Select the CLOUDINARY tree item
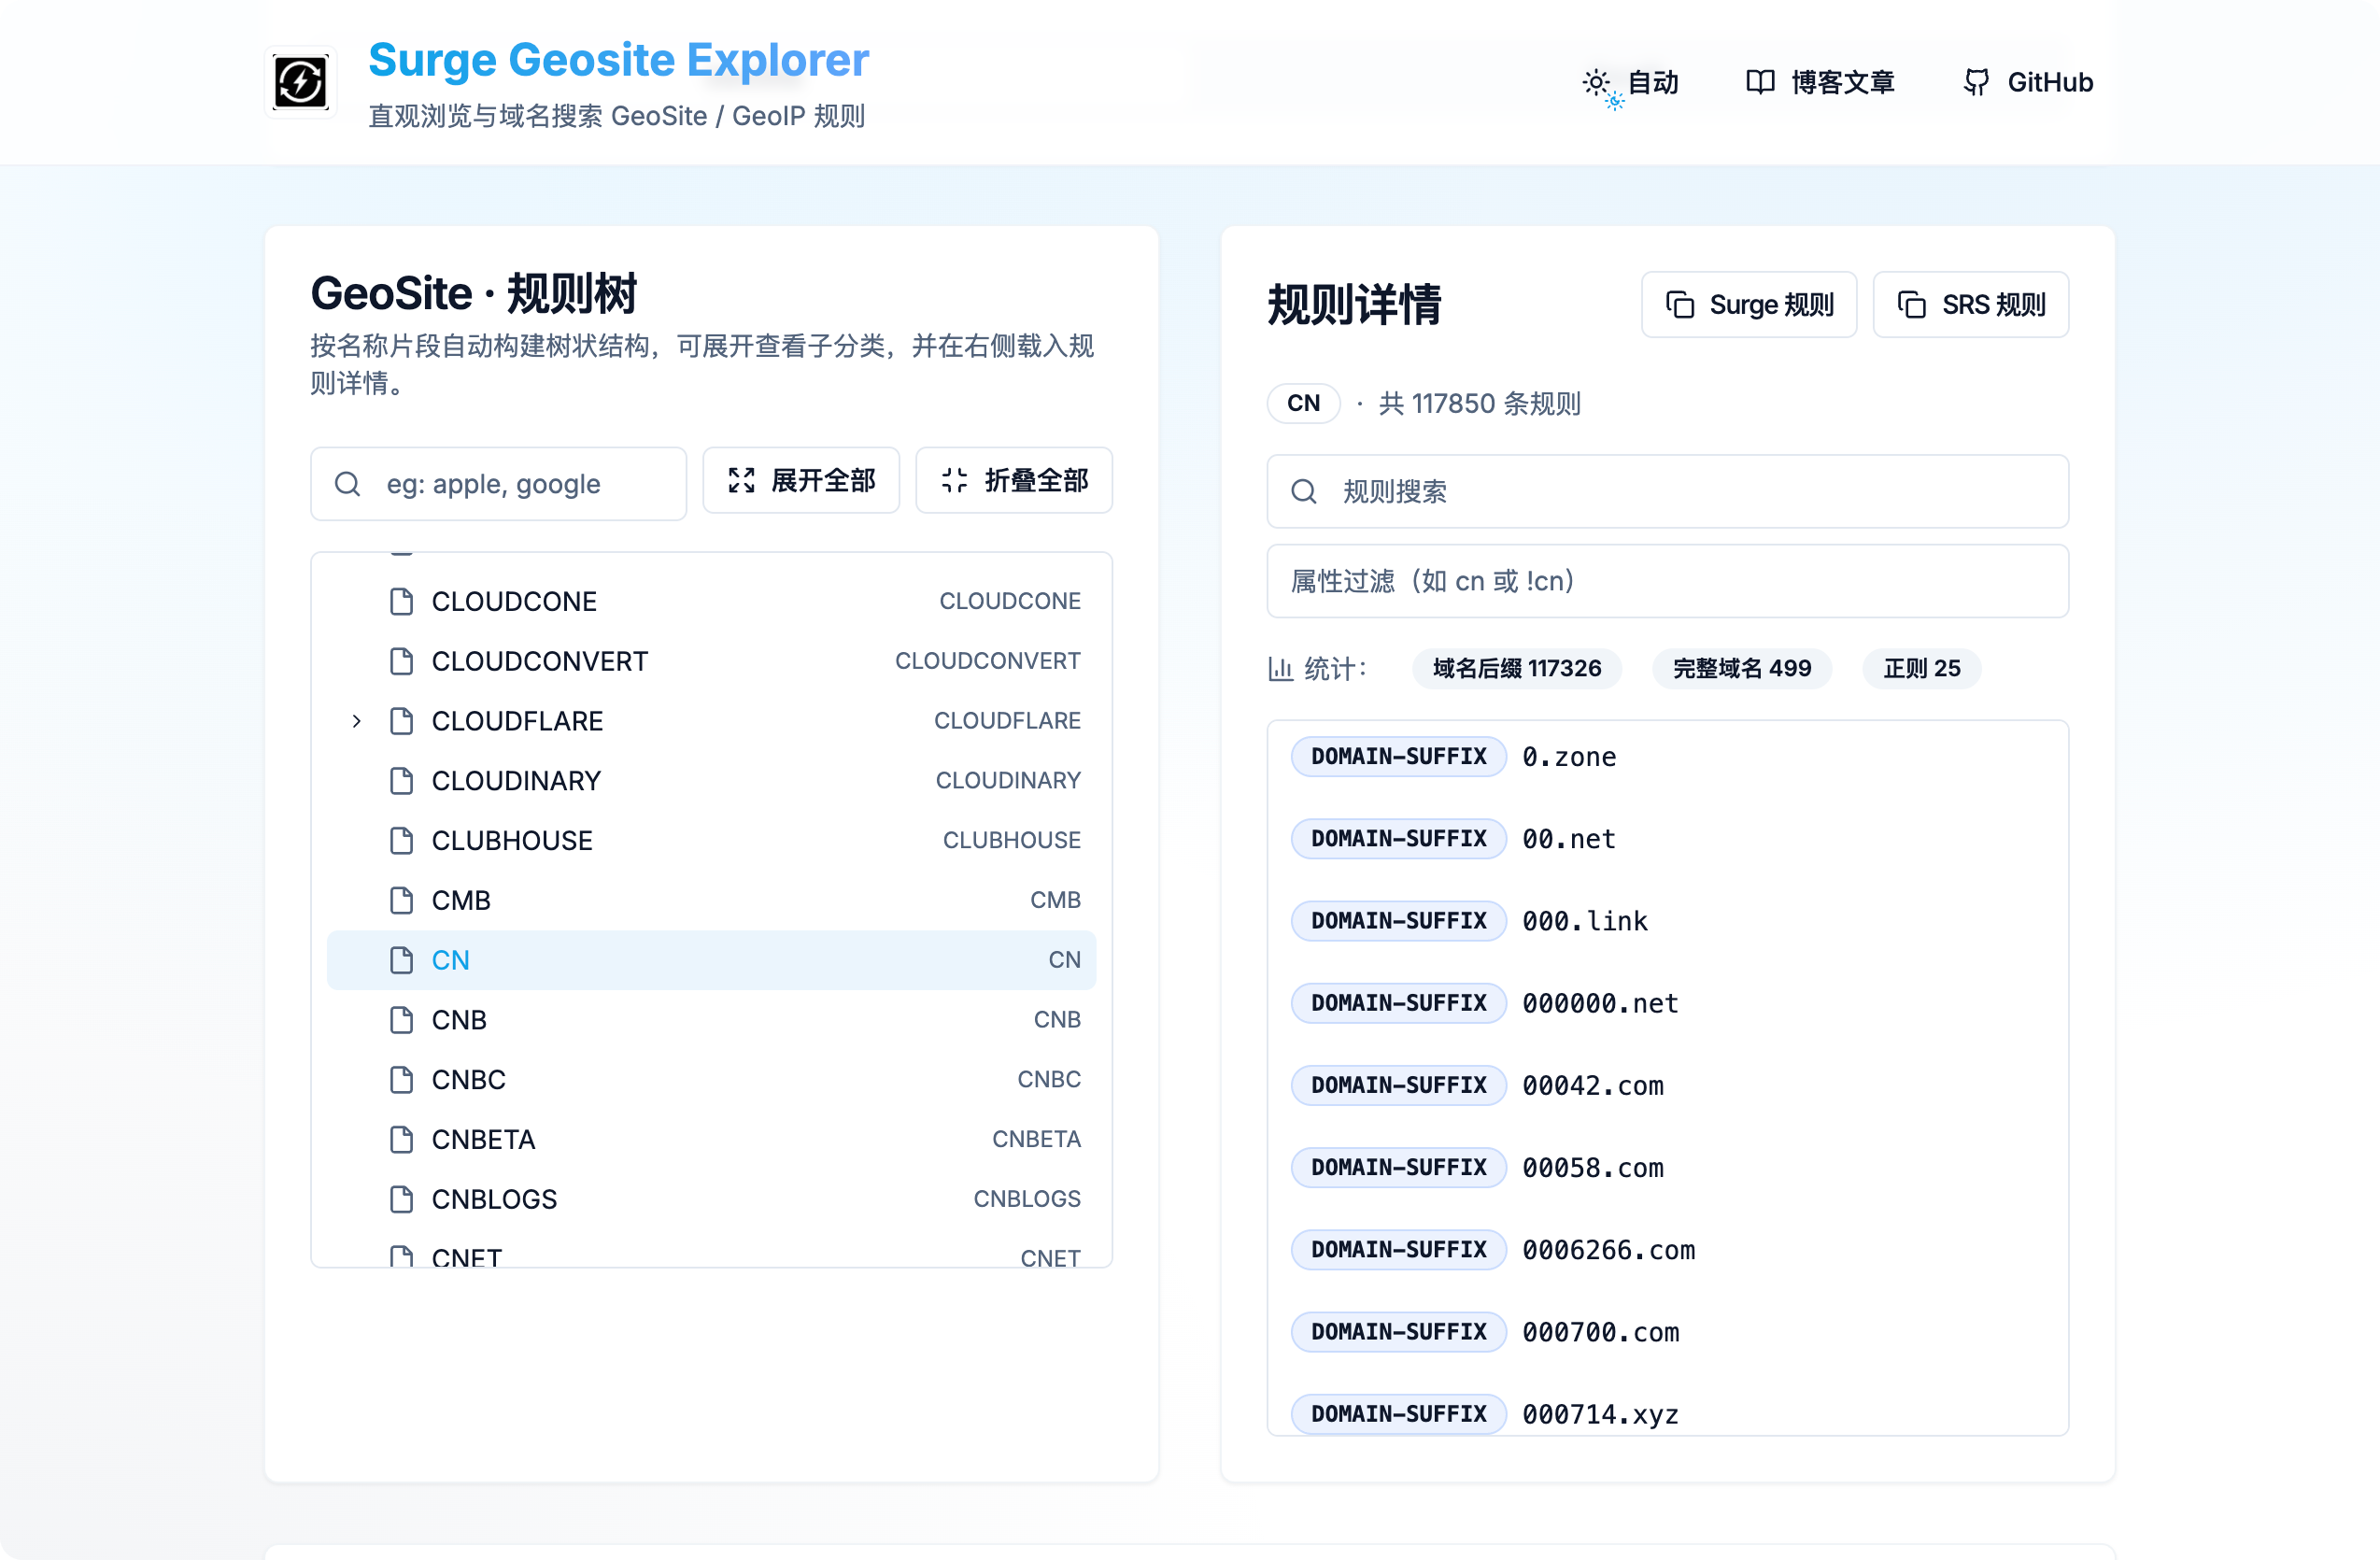The width and height of the screenshot is (2380, 1560). click(x=711, y=781)
